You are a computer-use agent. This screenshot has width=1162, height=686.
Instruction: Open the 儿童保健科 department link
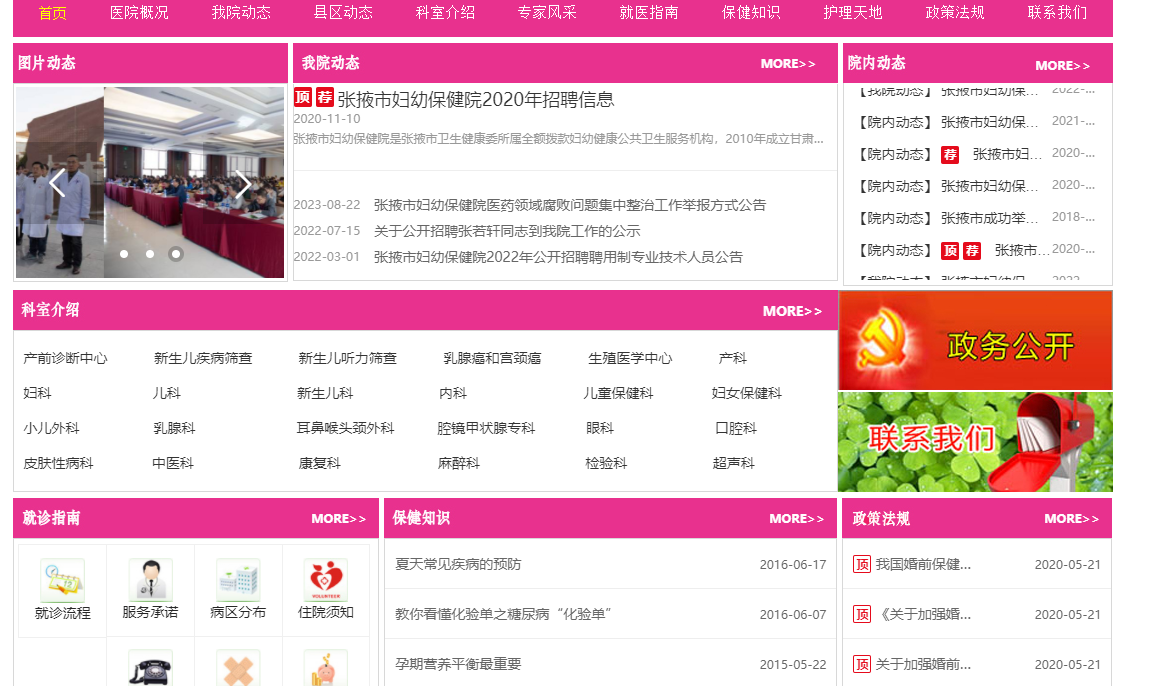[618, 393]
